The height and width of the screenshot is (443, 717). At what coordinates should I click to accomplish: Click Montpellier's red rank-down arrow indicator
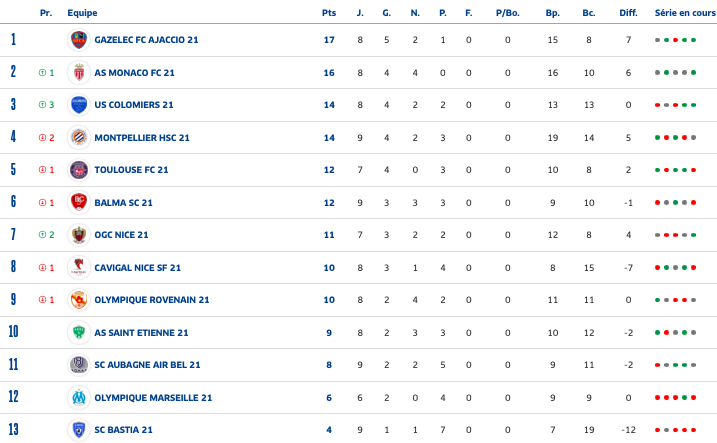42,138
